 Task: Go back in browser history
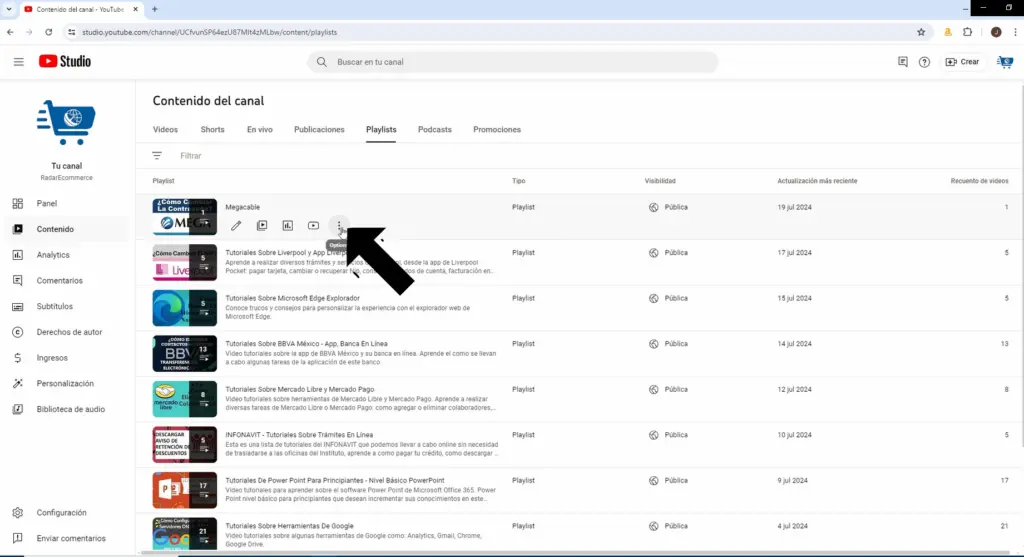[x=10, y=32]
